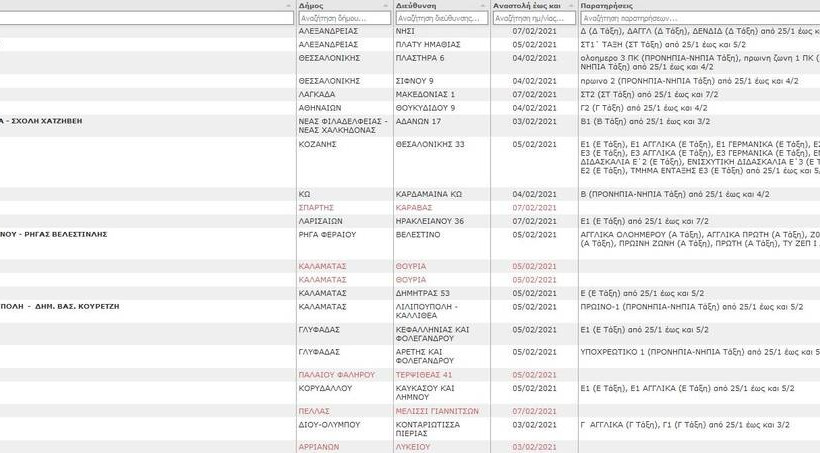This screenshot has width=820, height=453.
Task: Open column menu icon for Δήμος header
Action: click(386, 6)
